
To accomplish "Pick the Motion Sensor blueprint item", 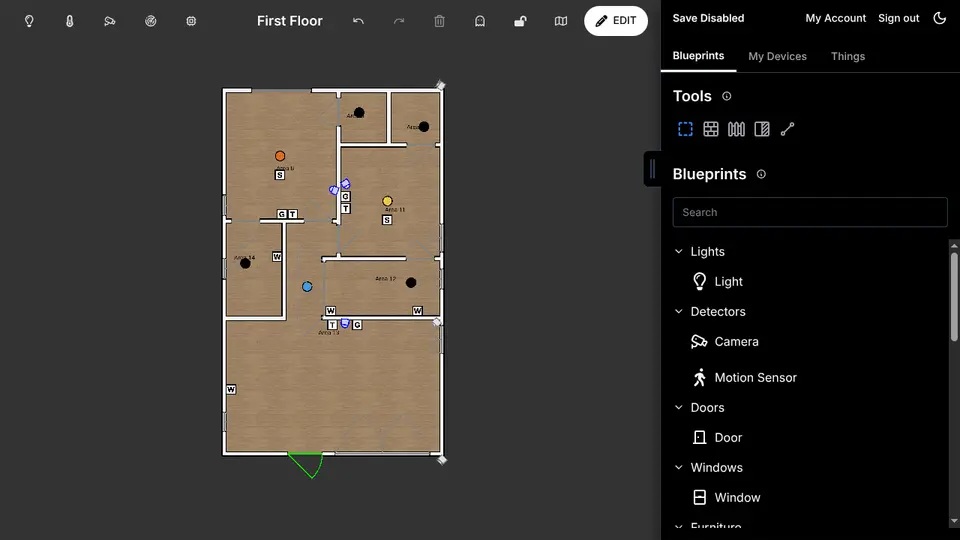I will click(756, 378).
